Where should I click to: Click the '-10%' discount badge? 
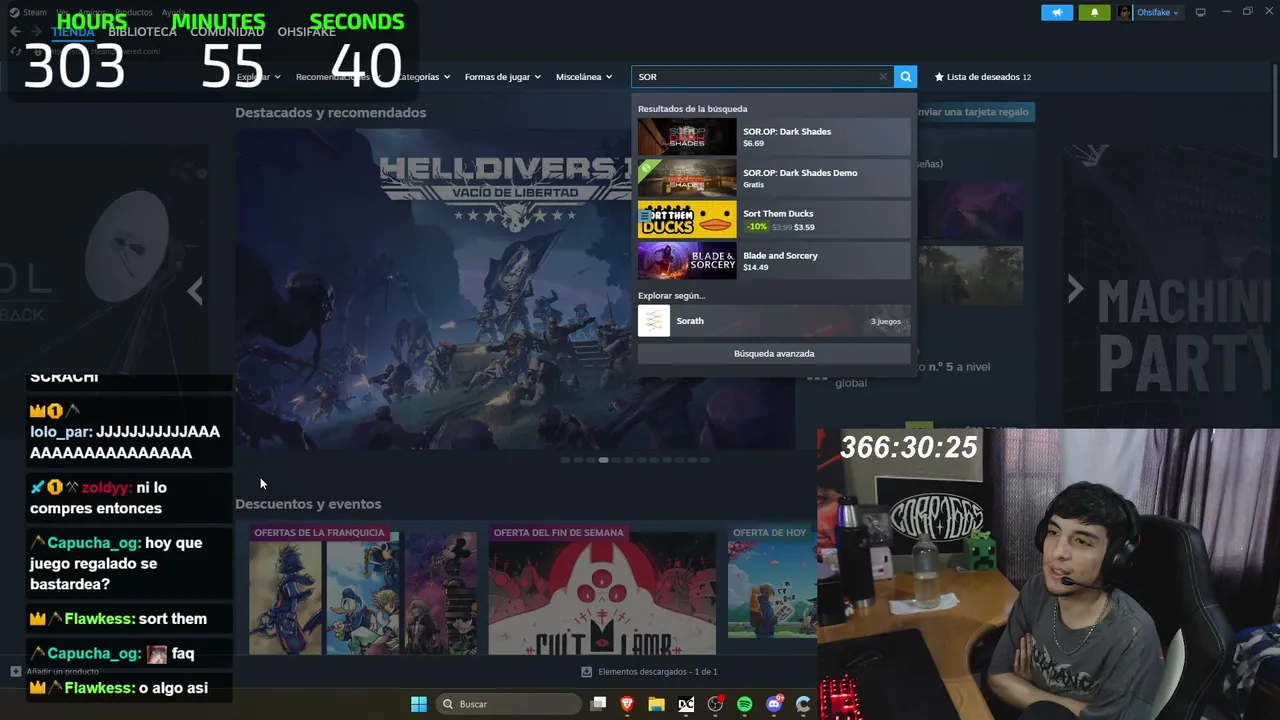756,227
